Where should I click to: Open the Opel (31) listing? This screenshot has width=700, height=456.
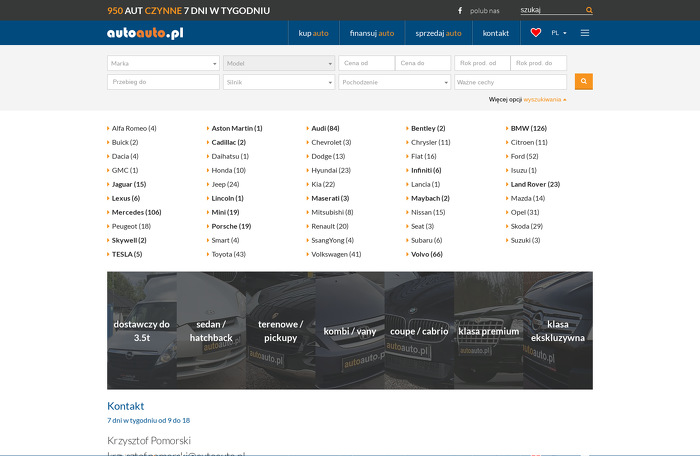pyautogui.click(x=525, y=212)
